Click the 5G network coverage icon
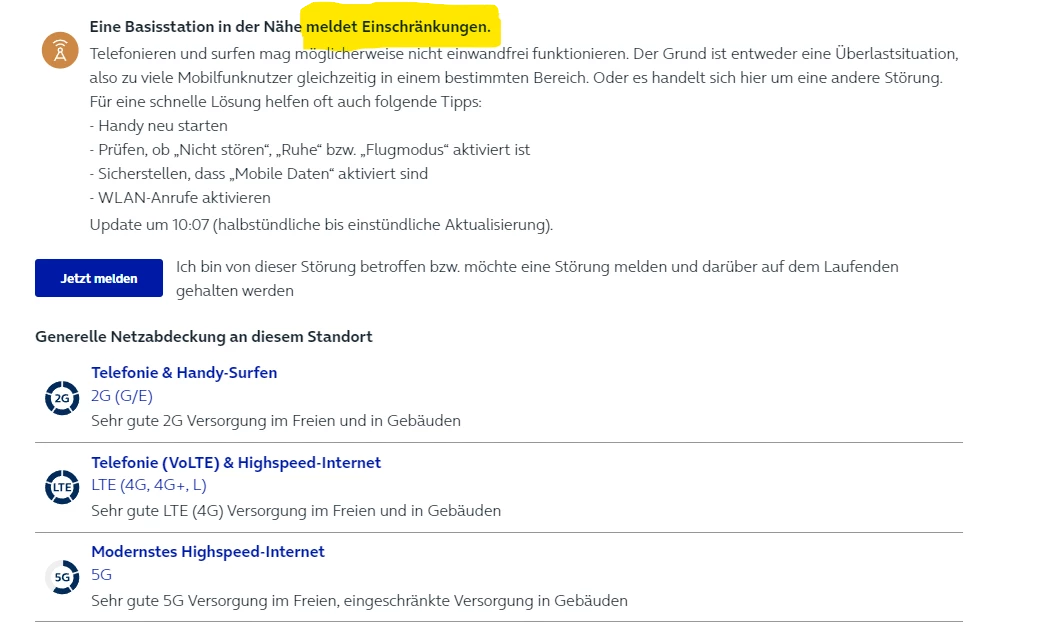 62,577
